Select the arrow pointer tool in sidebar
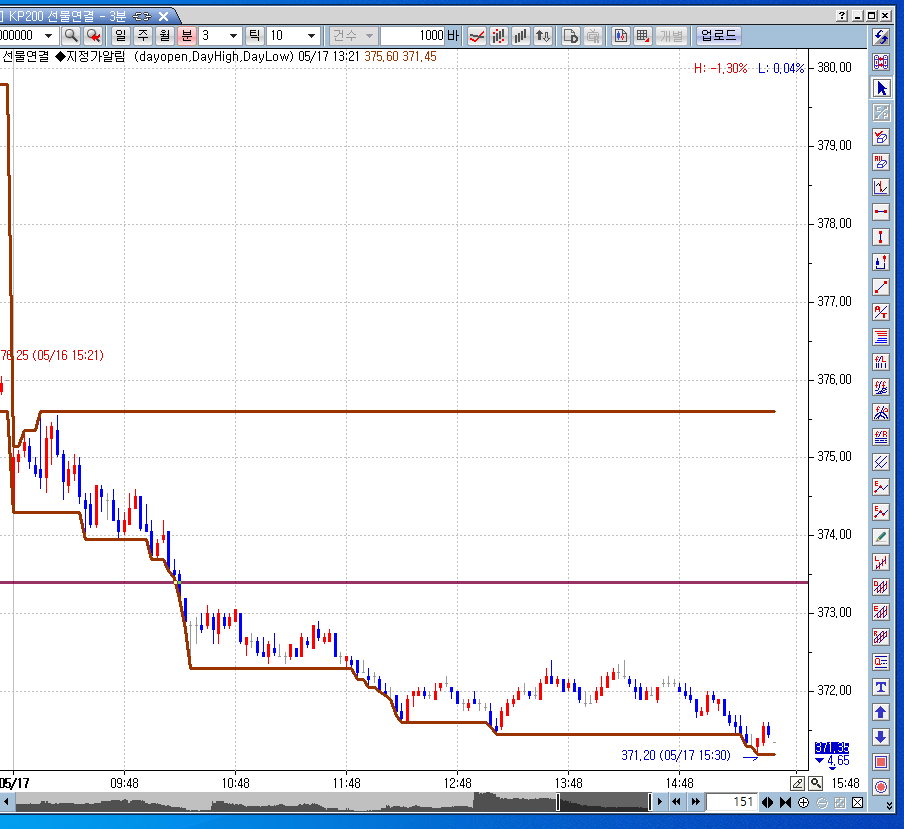 881,88
